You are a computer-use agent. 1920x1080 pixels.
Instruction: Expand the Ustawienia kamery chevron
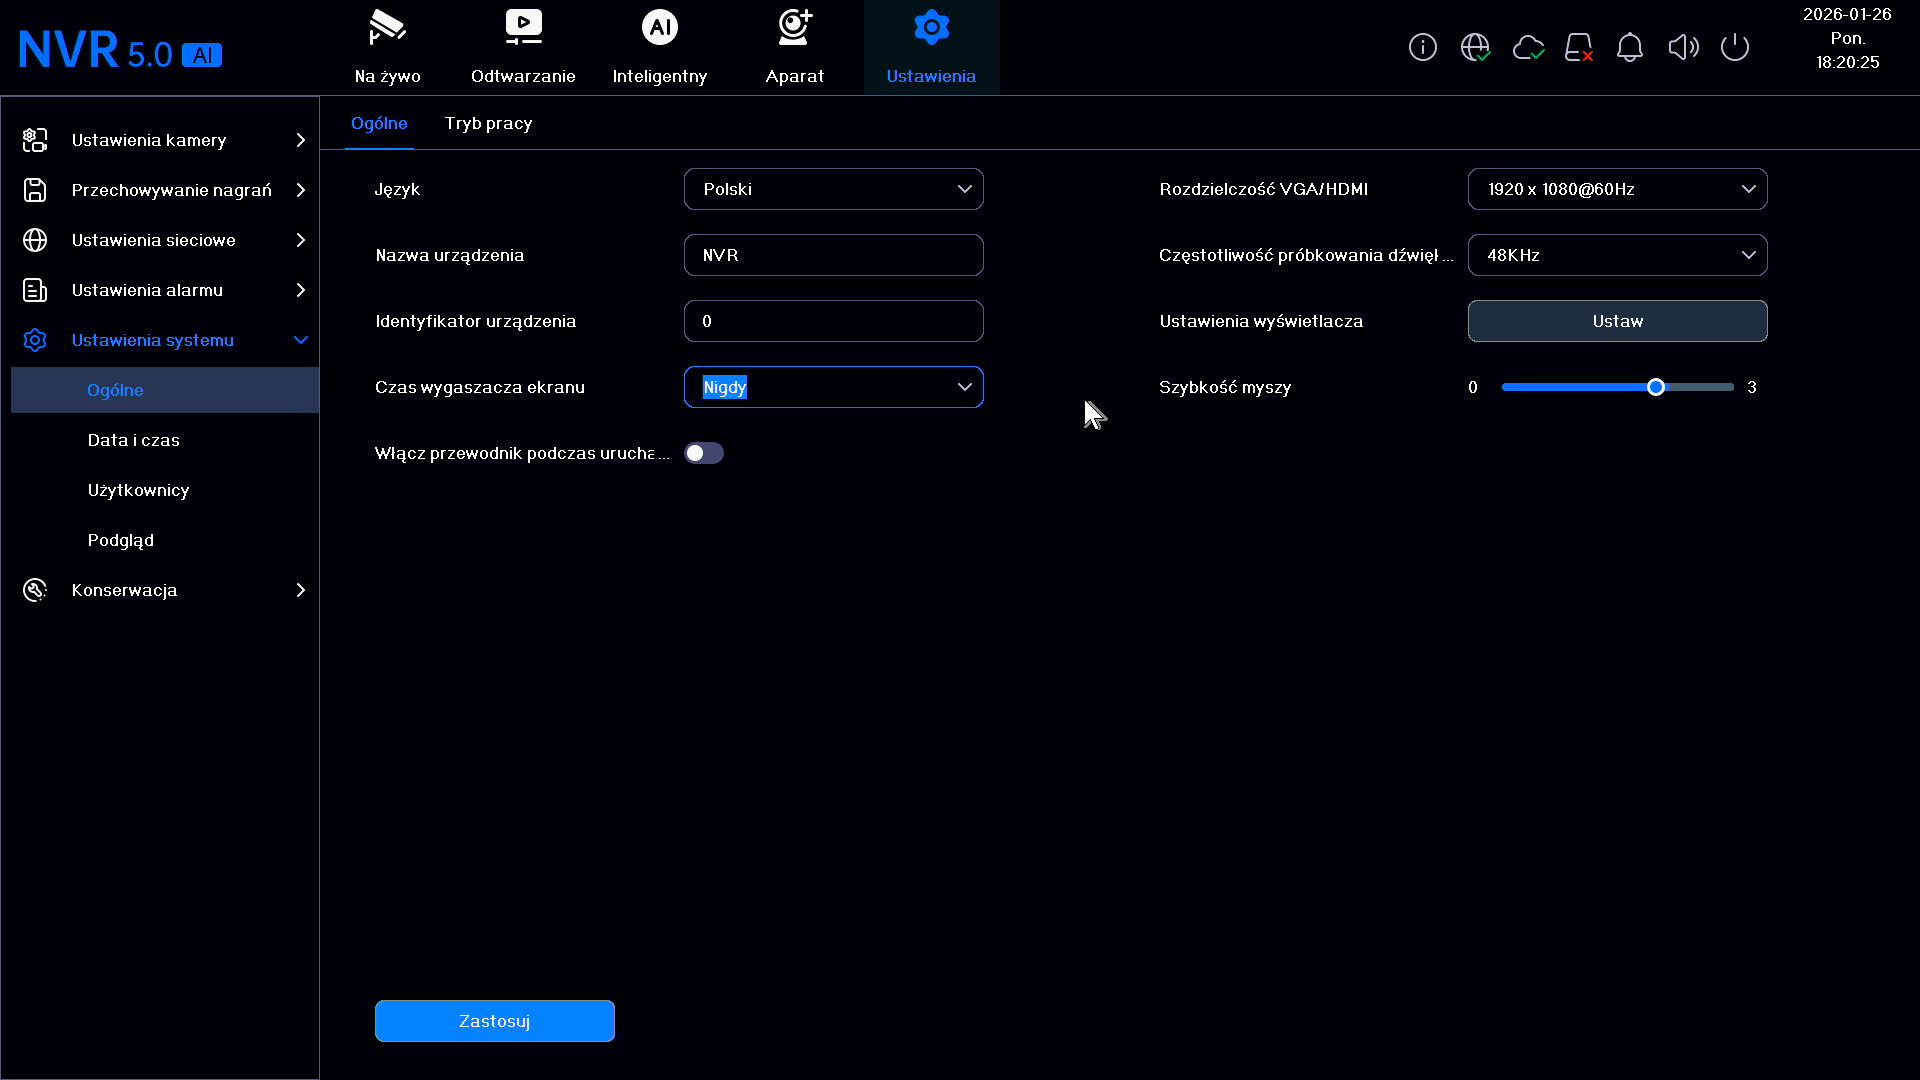pyautogui.click(x=300, y=140)
